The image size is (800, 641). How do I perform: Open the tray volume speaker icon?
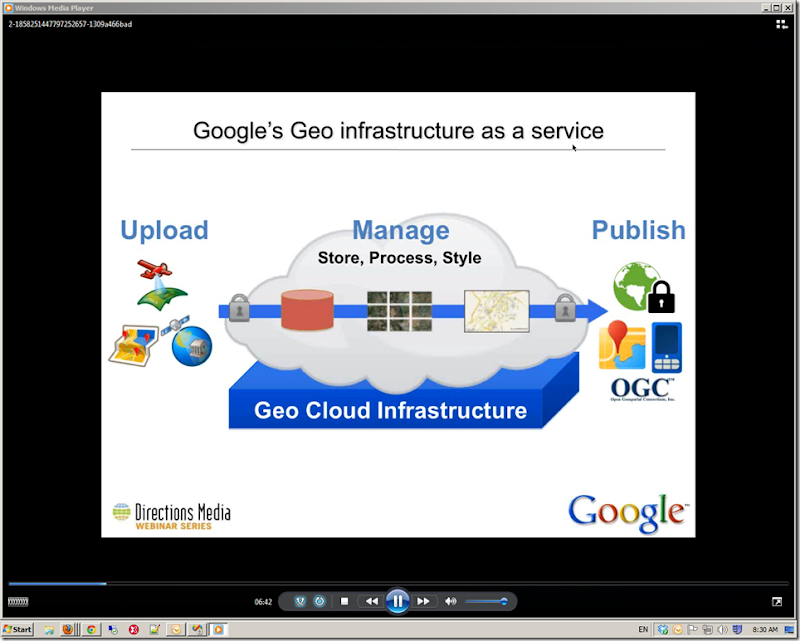click(x=722, y=630)
